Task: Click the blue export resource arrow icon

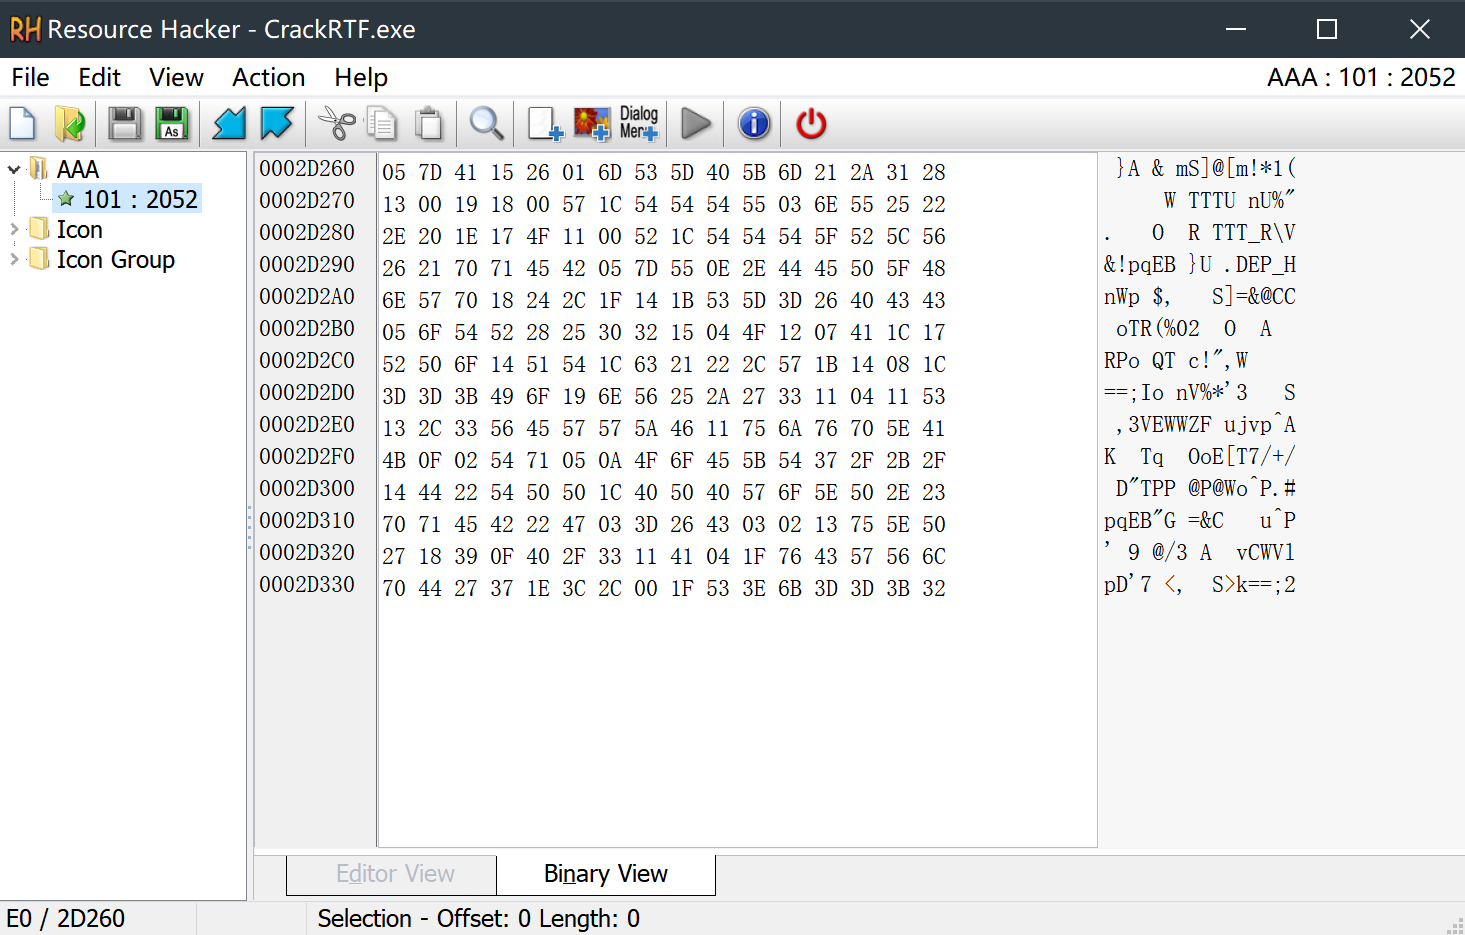Action: click(x=277, y=124)
